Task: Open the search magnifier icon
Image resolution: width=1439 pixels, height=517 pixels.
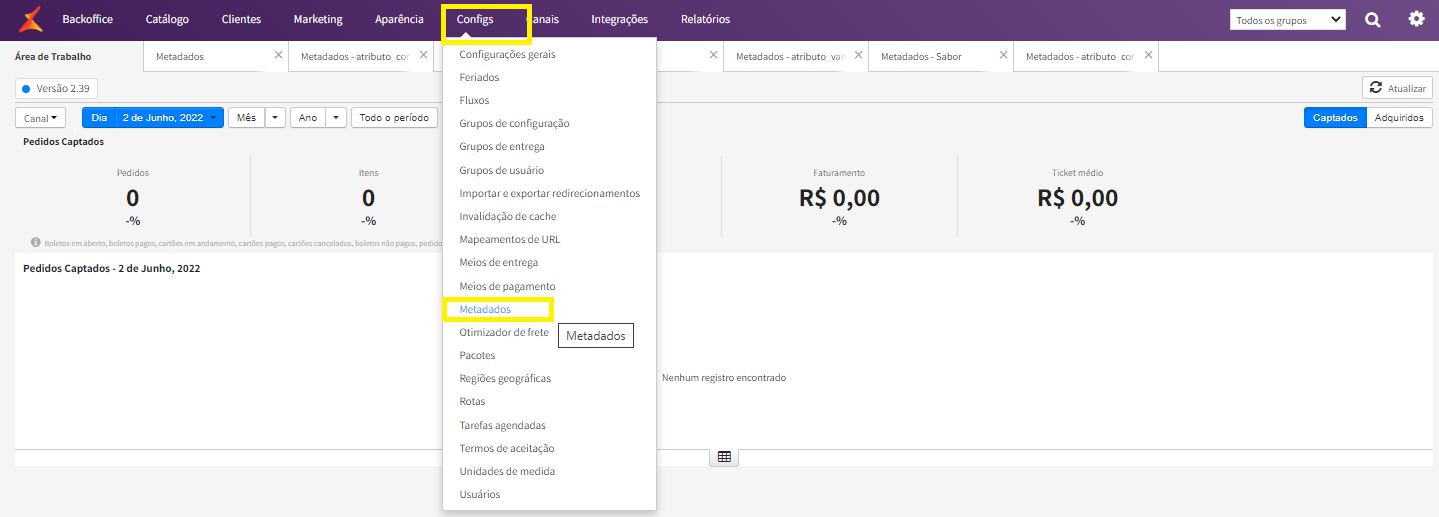Action: pos(1373,19)
